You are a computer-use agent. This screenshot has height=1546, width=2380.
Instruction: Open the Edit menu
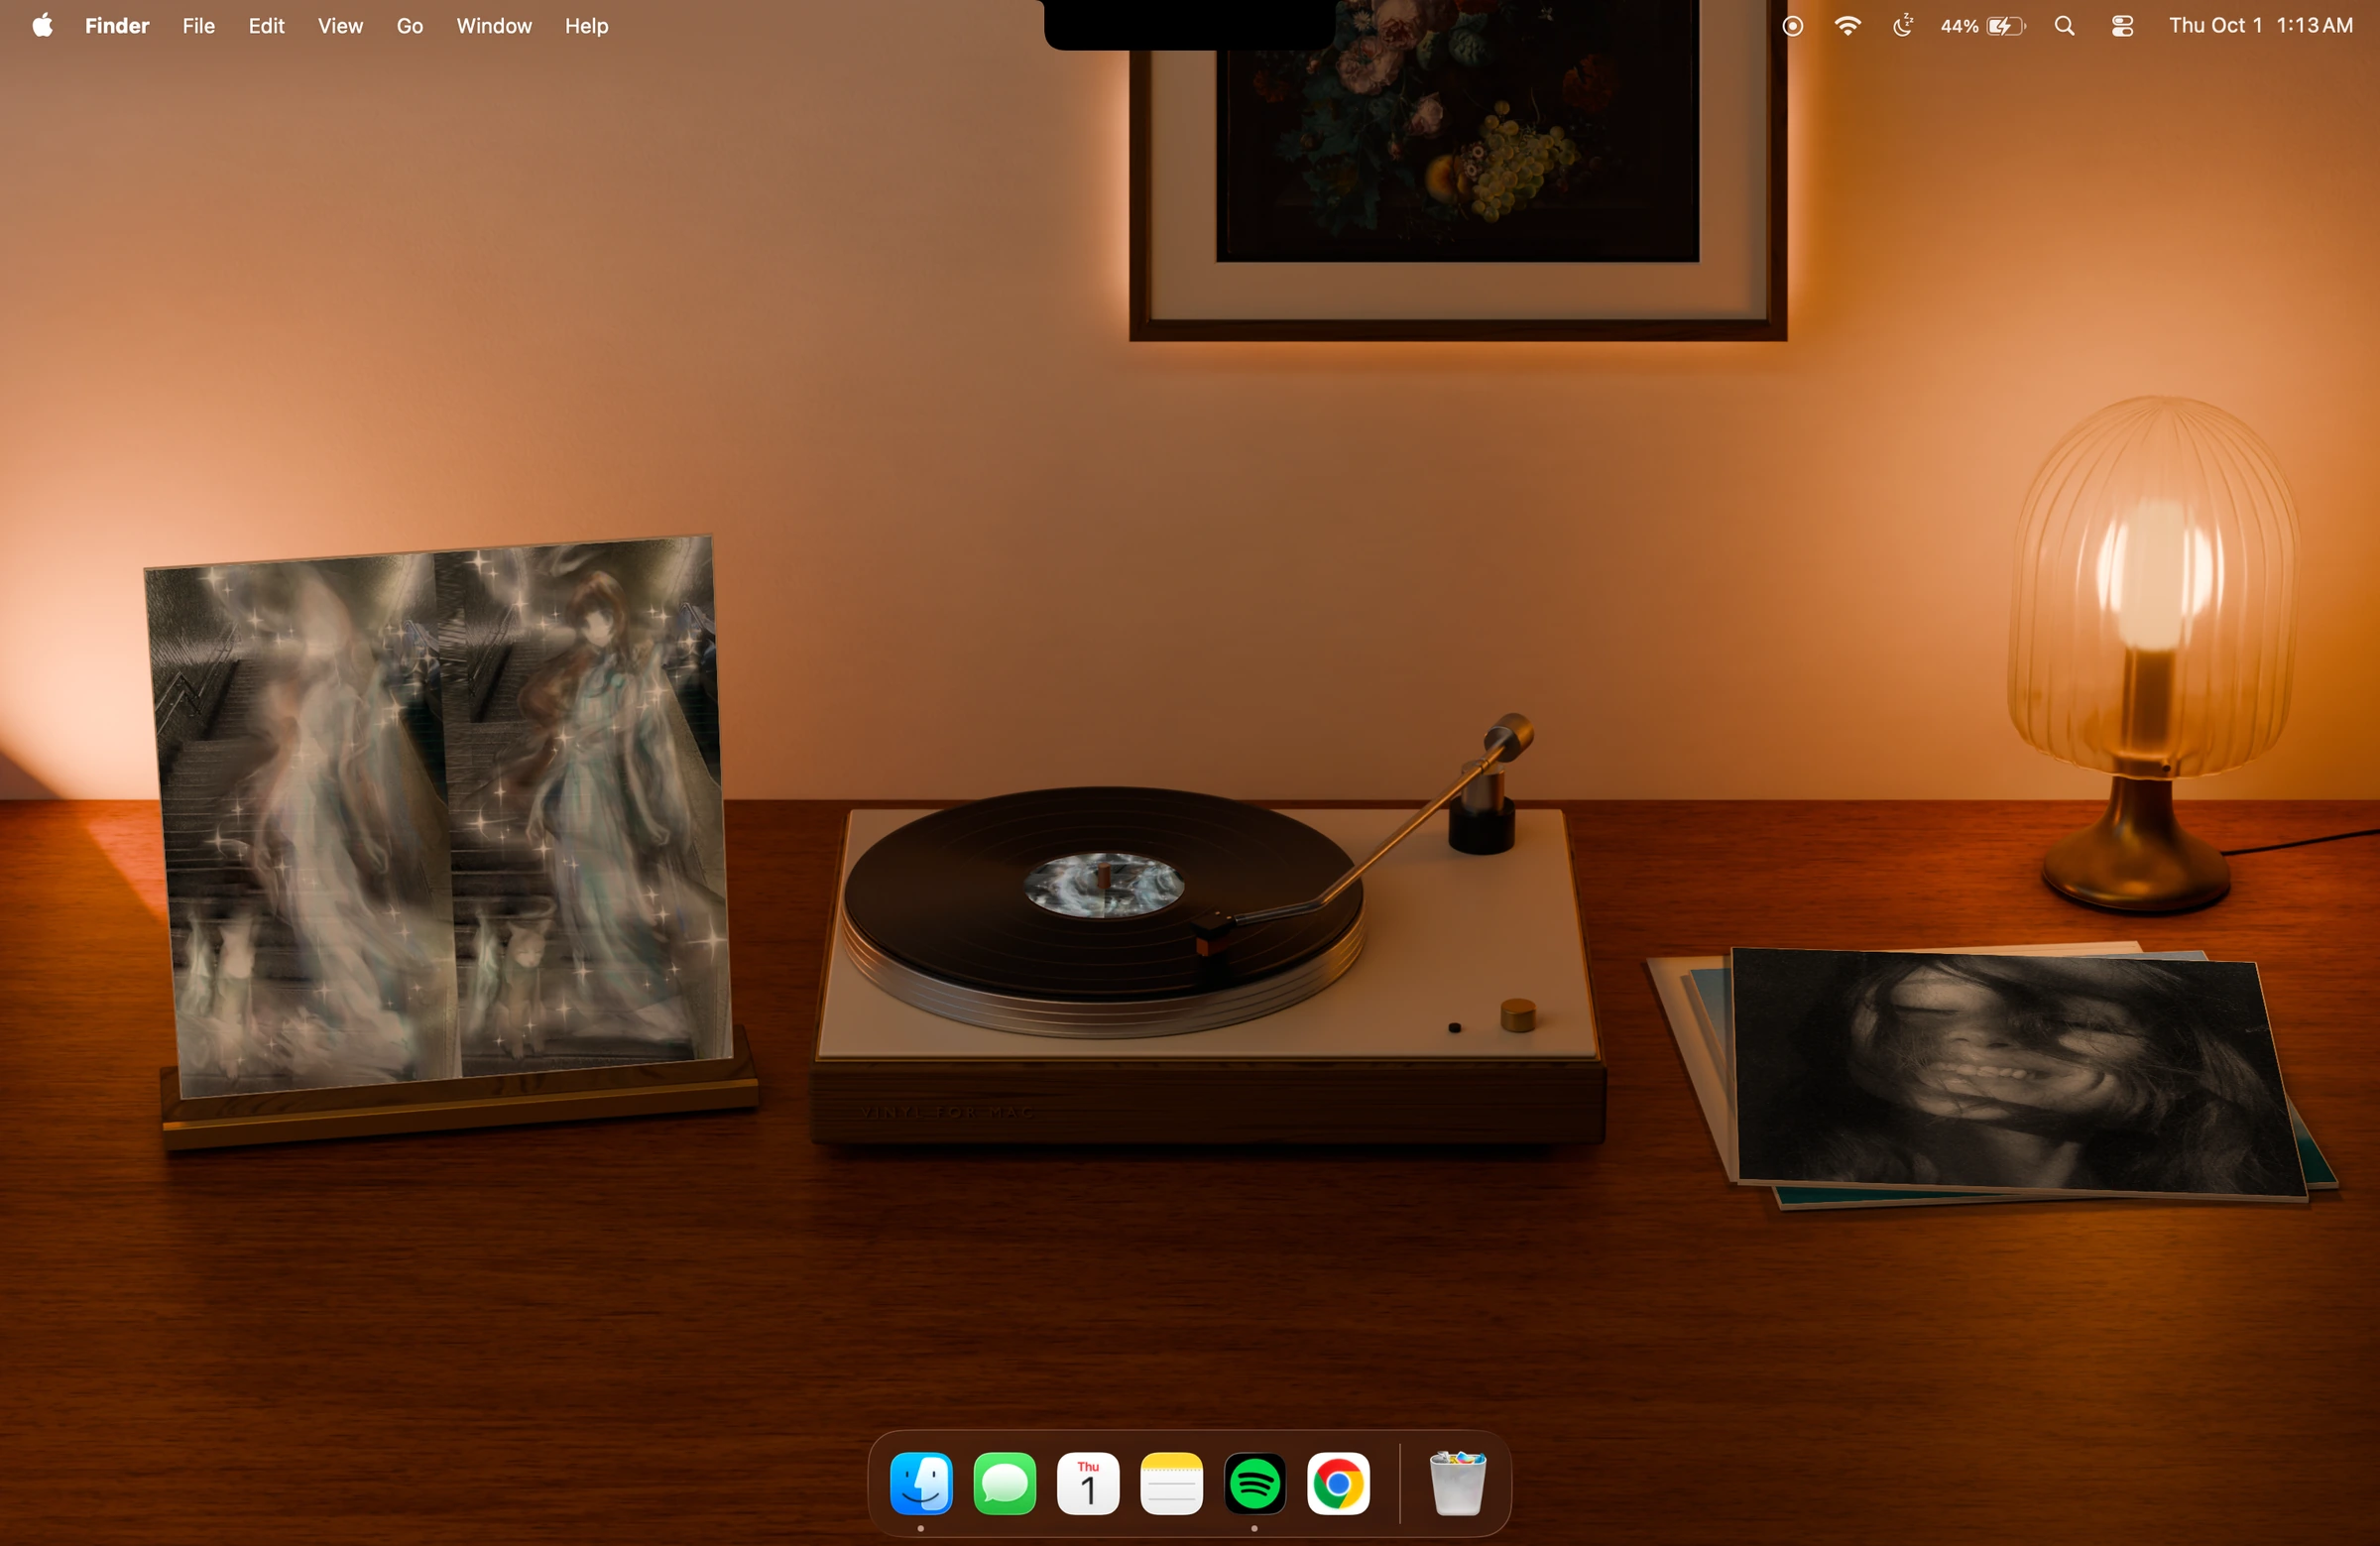click(x=266, y=26)
